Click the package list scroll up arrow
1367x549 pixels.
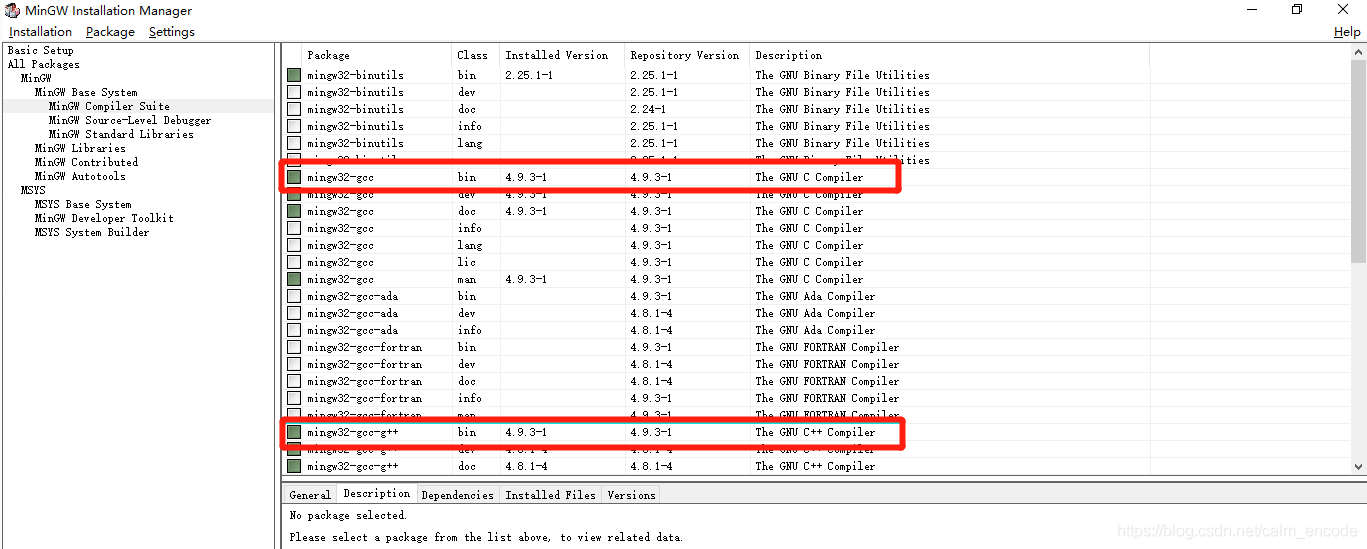(x=1358, y=53)
